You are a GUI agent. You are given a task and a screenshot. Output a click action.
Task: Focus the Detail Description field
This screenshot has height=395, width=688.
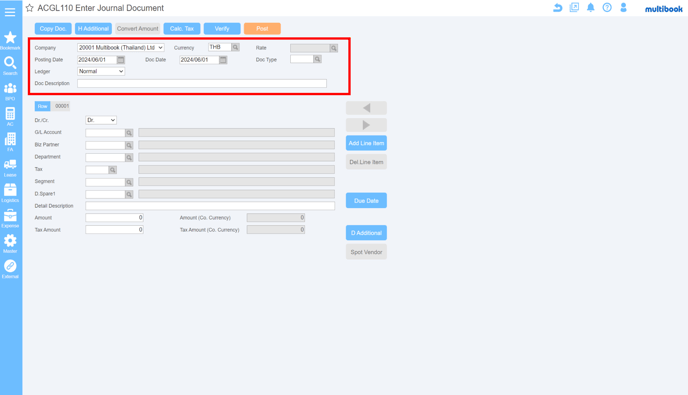click(210, 206)
